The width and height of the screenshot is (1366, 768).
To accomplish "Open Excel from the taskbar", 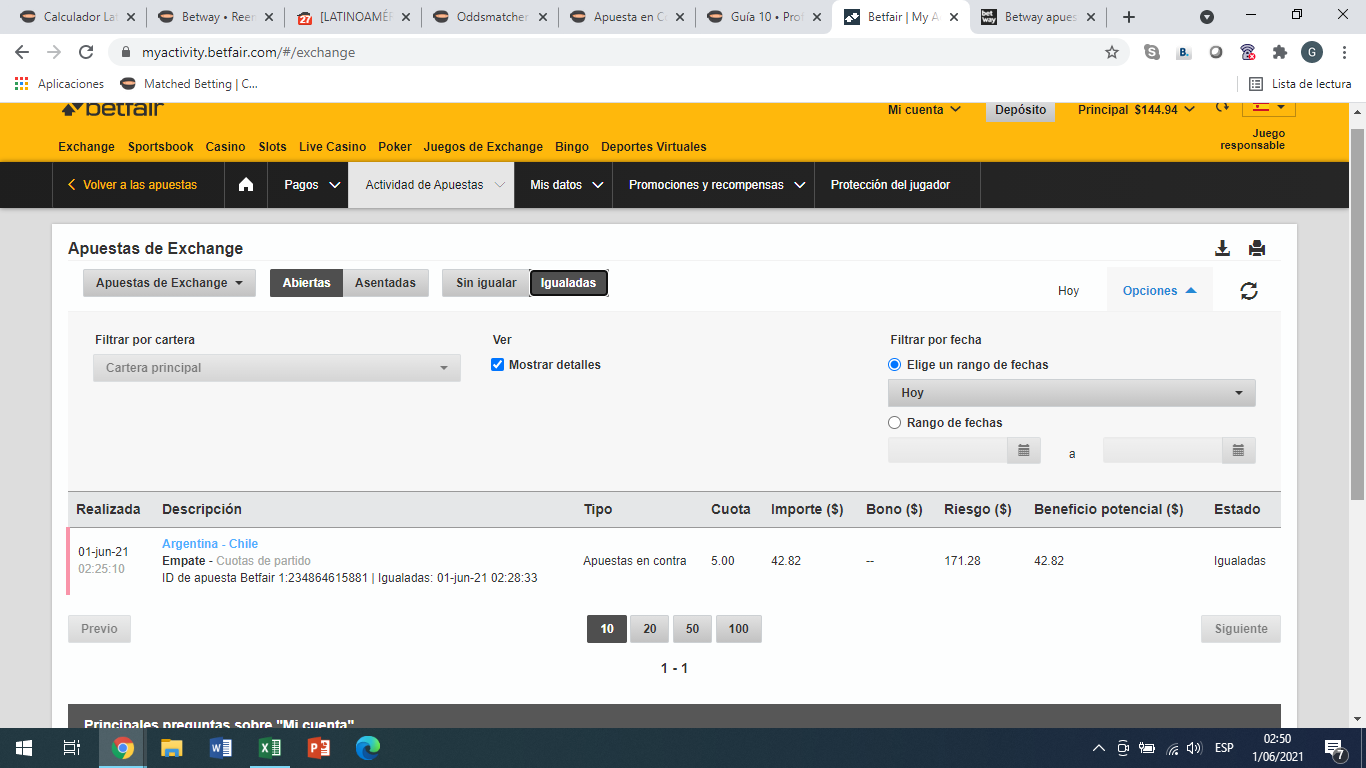I will pyautogui.click(x=270, y=748).
